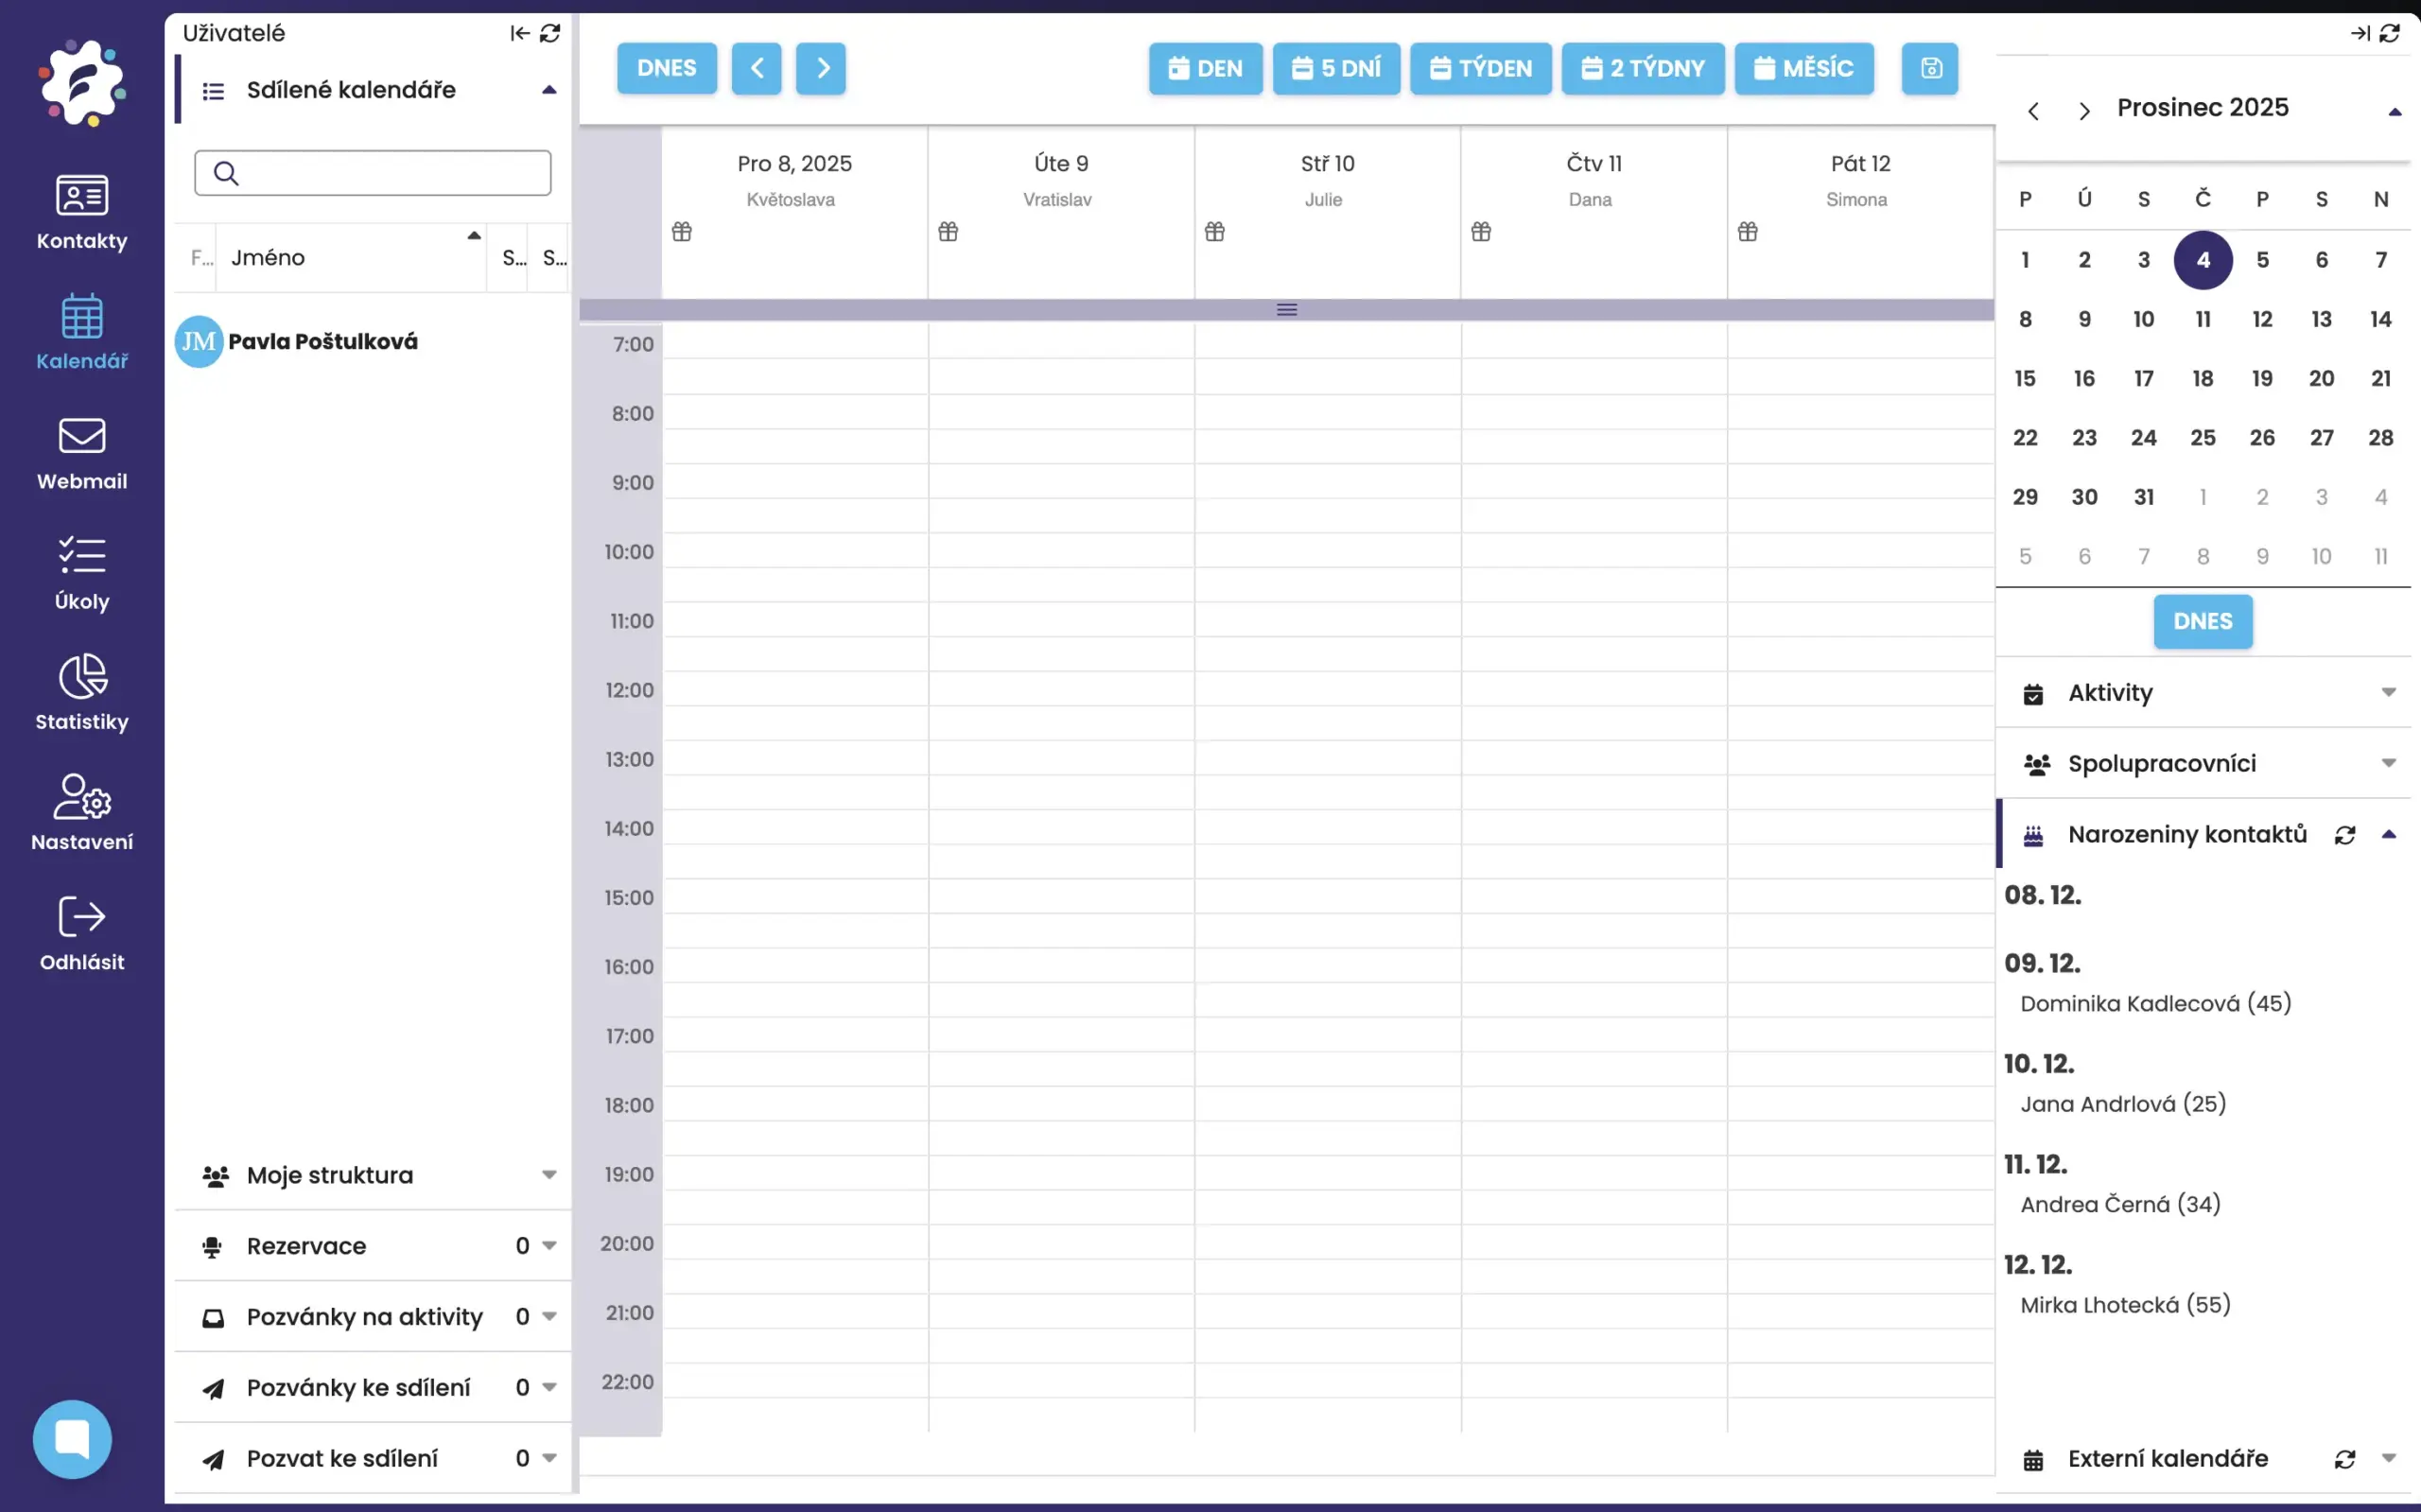
Task: Open the chat bubble widget
Action: tap(72, 1438)
